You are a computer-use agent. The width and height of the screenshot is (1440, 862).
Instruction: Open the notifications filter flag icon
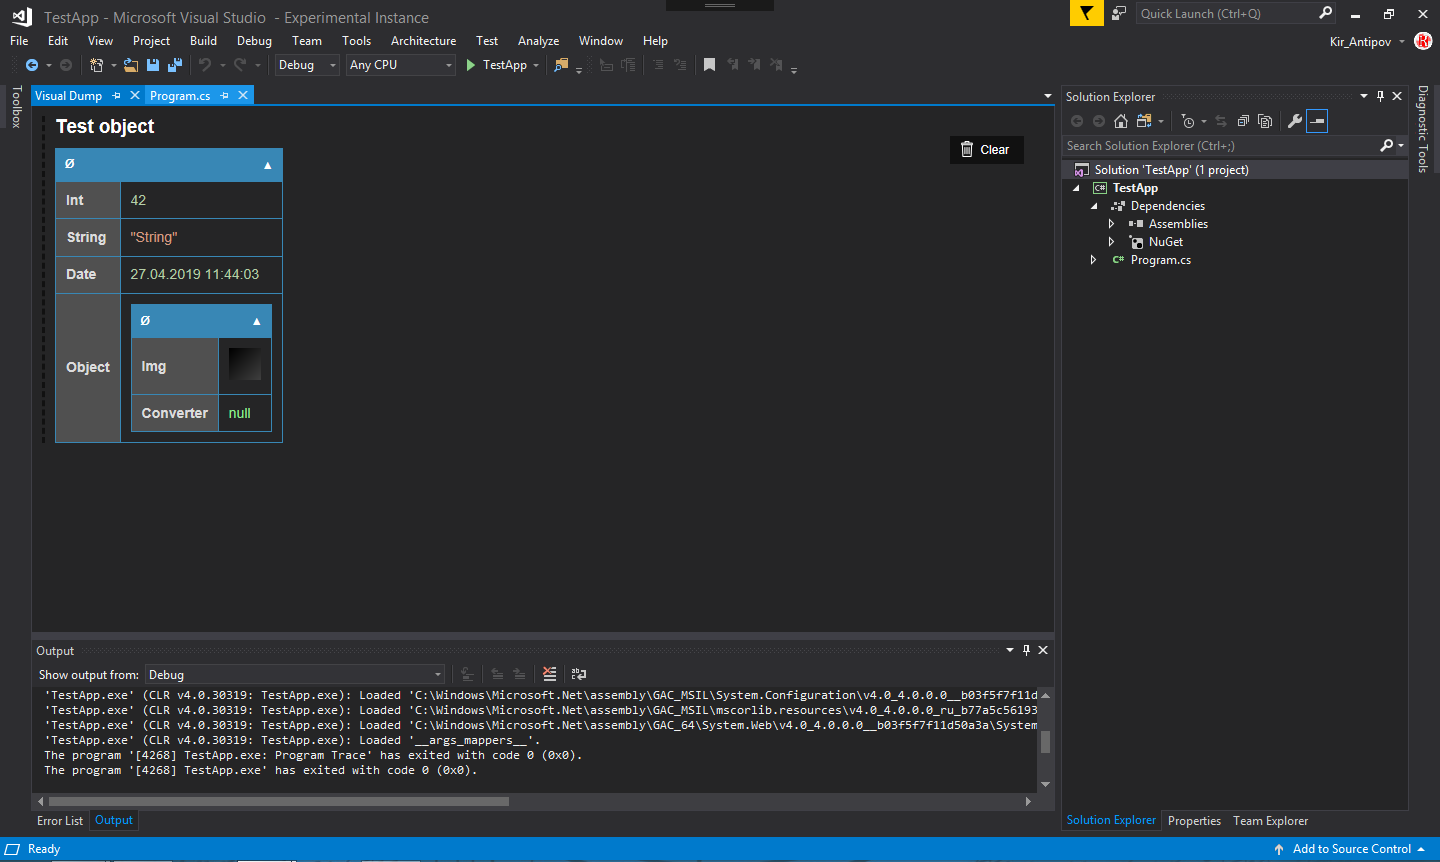point(1086,13)
